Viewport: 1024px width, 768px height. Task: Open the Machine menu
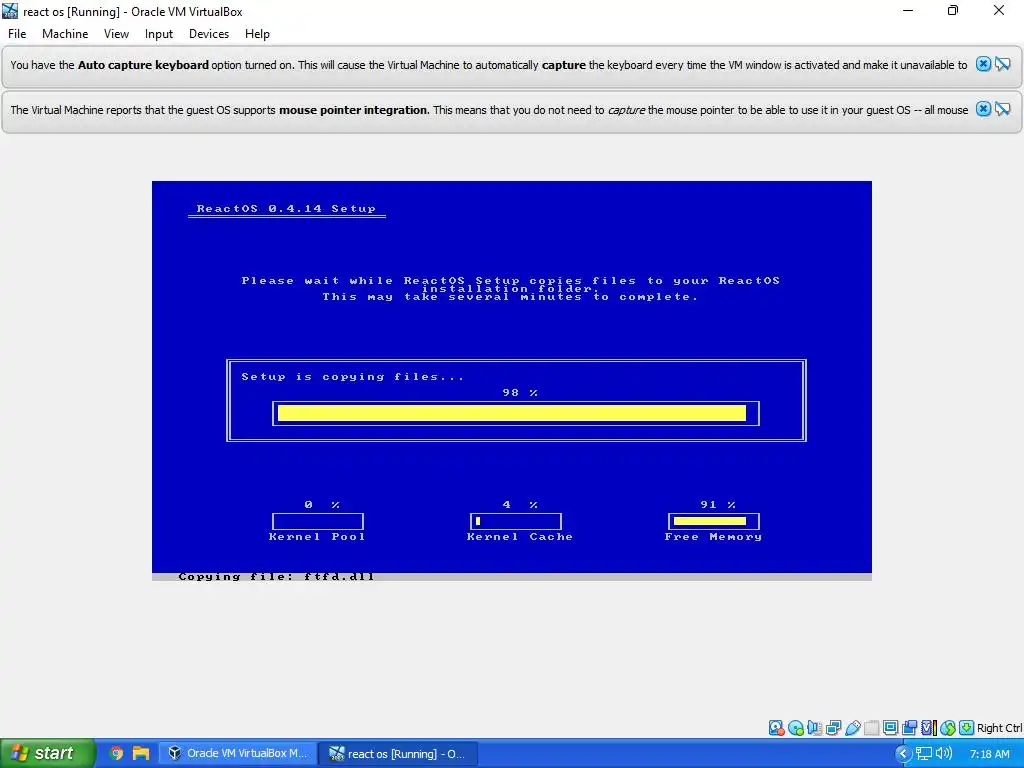click(x=65, y=34)
